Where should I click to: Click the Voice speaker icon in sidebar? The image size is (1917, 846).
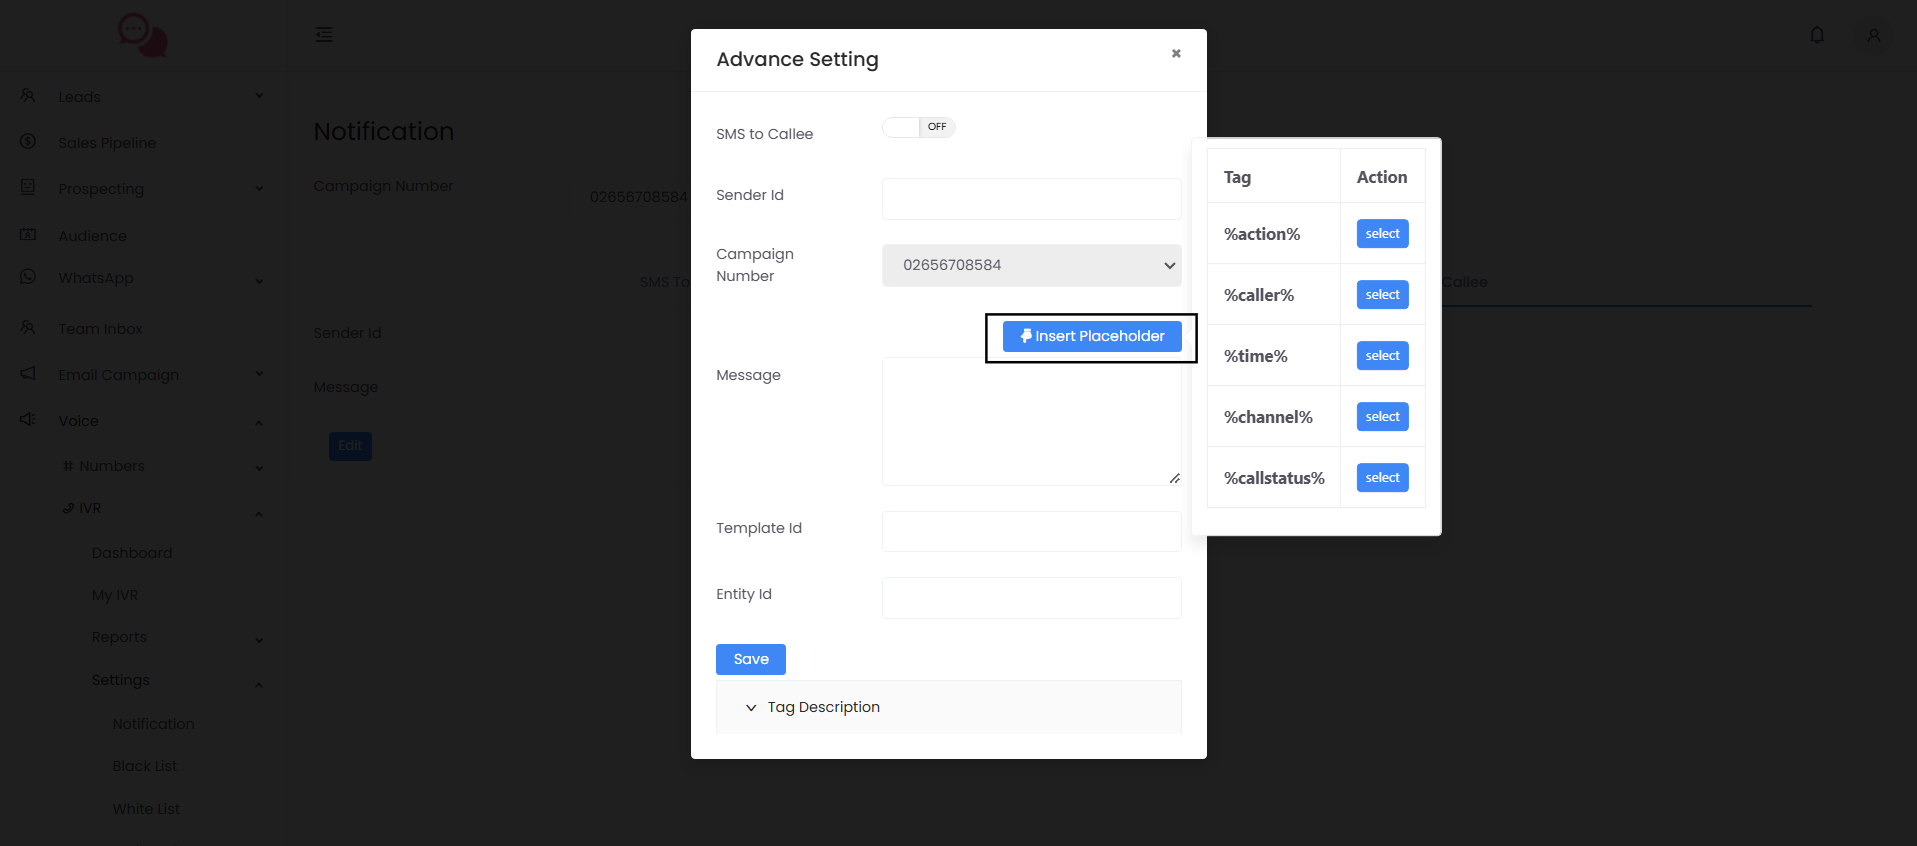(28, 420)
